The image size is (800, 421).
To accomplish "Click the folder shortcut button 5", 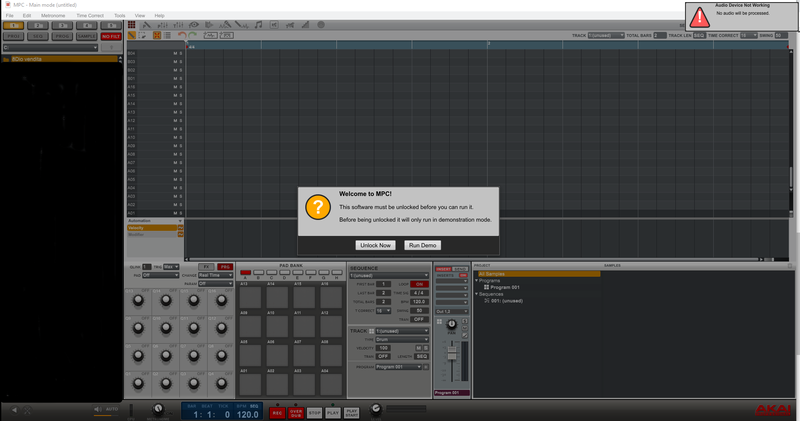I will [x=111, y=26].
